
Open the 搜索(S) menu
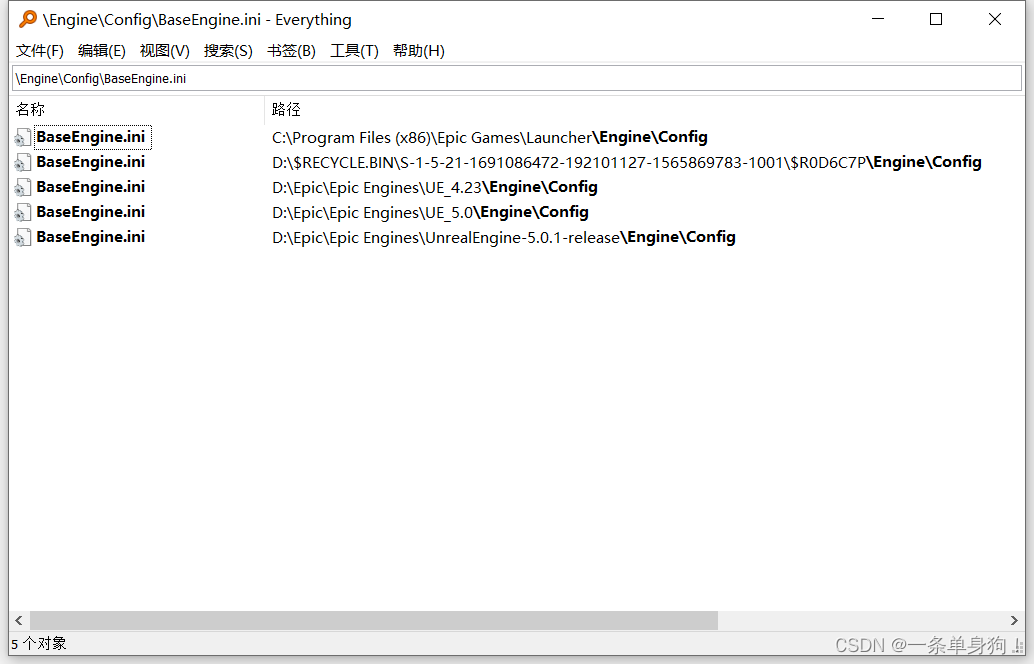tap(228, 51)
